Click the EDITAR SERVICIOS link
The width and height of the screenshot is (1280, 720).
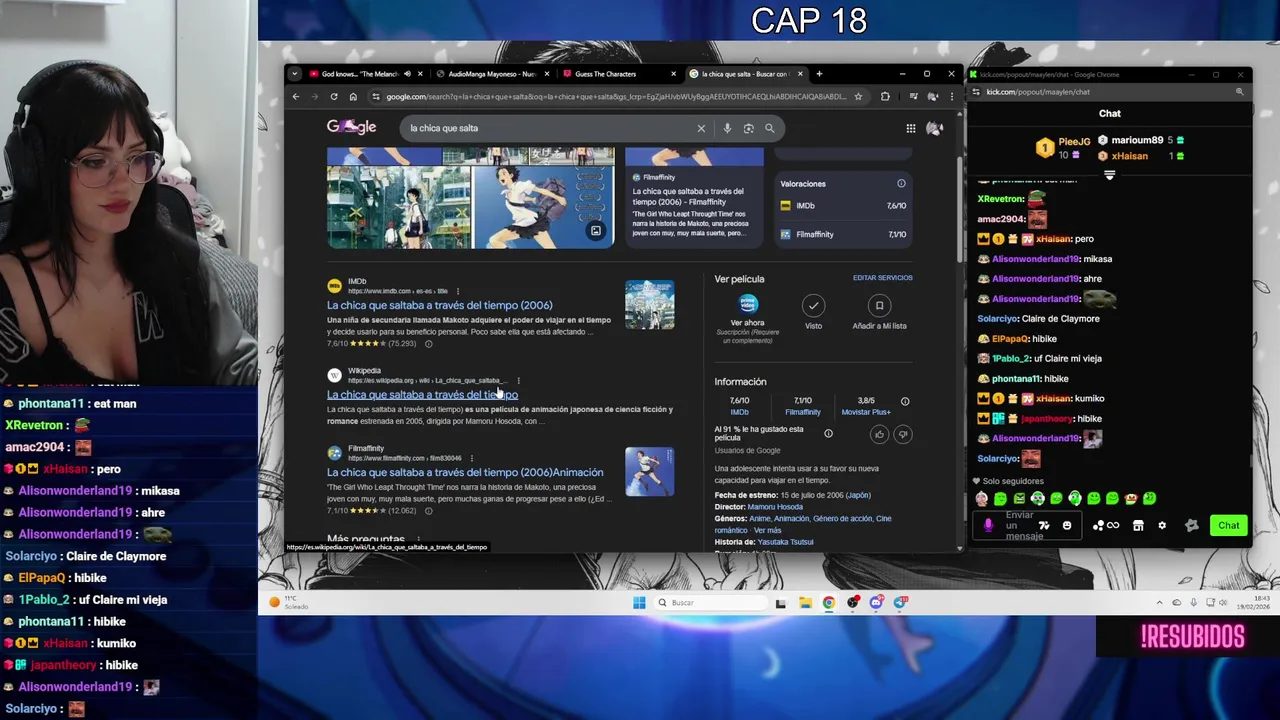click(x=882, y=278)
